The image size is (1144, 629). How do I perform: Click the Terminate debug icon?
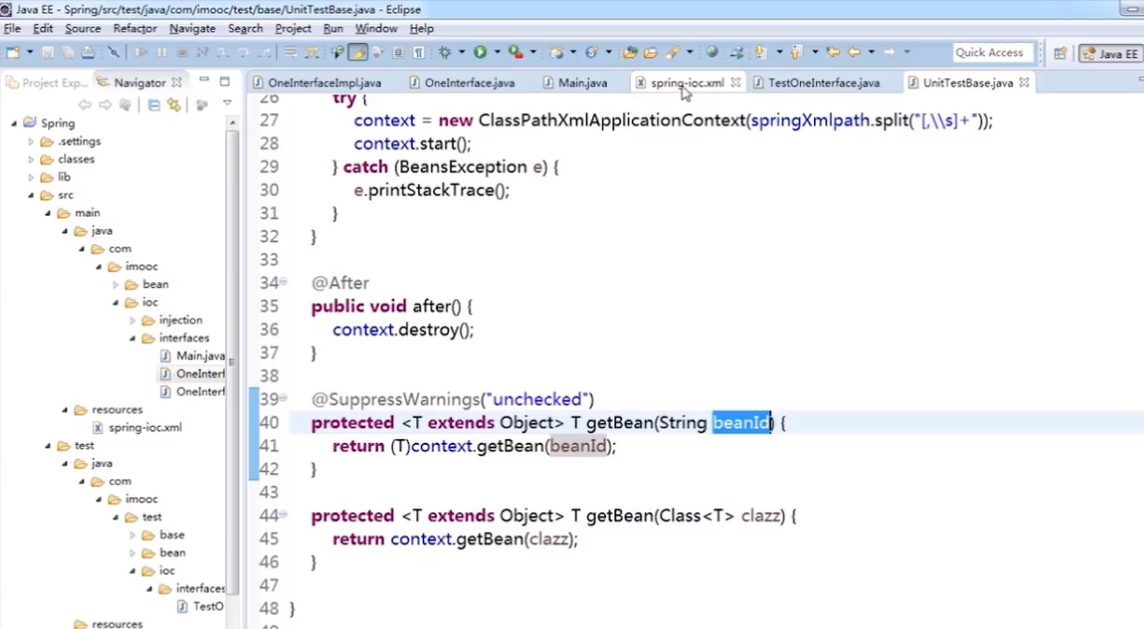182,52
